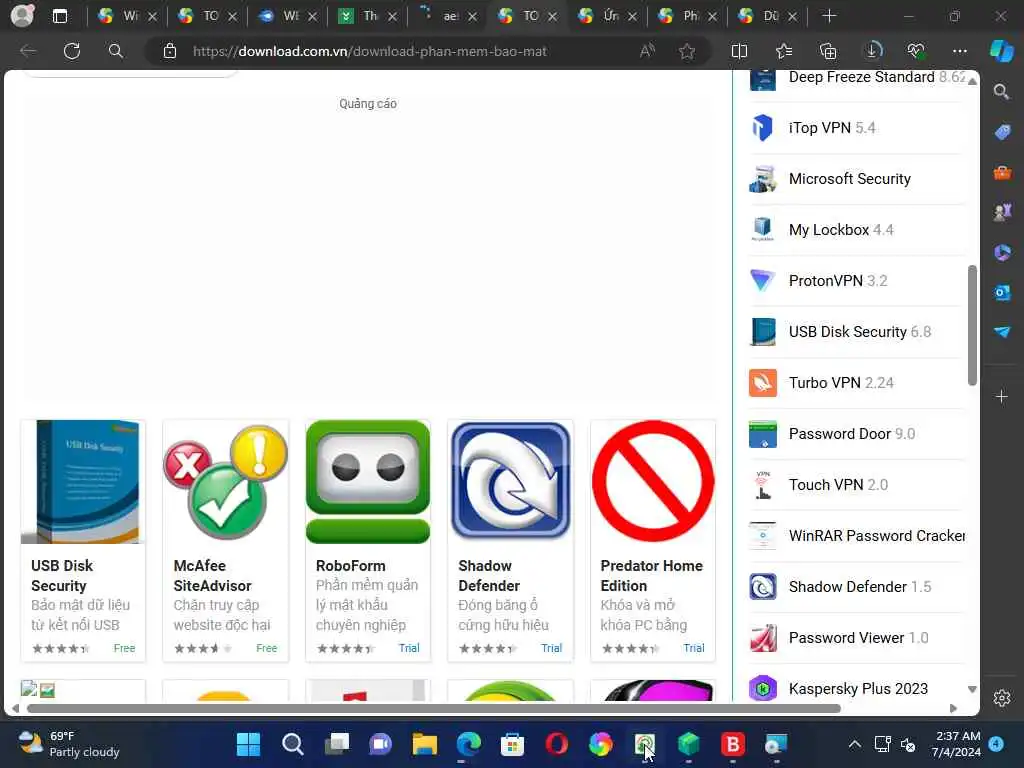Click the McAfee SiteAdvisor card image
1024x768 pixels.
pos(225,481)
